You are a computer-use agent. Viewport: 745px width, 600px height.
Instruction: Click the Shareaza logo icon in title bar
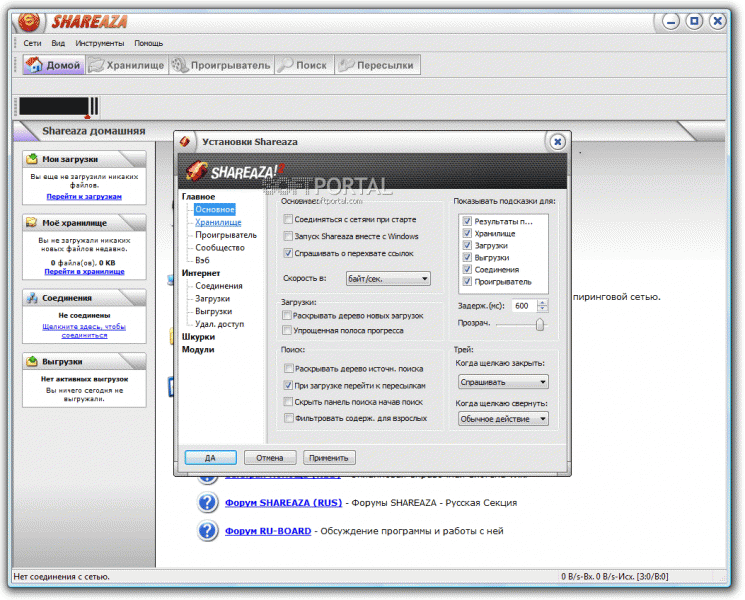(x=29, y=21)
